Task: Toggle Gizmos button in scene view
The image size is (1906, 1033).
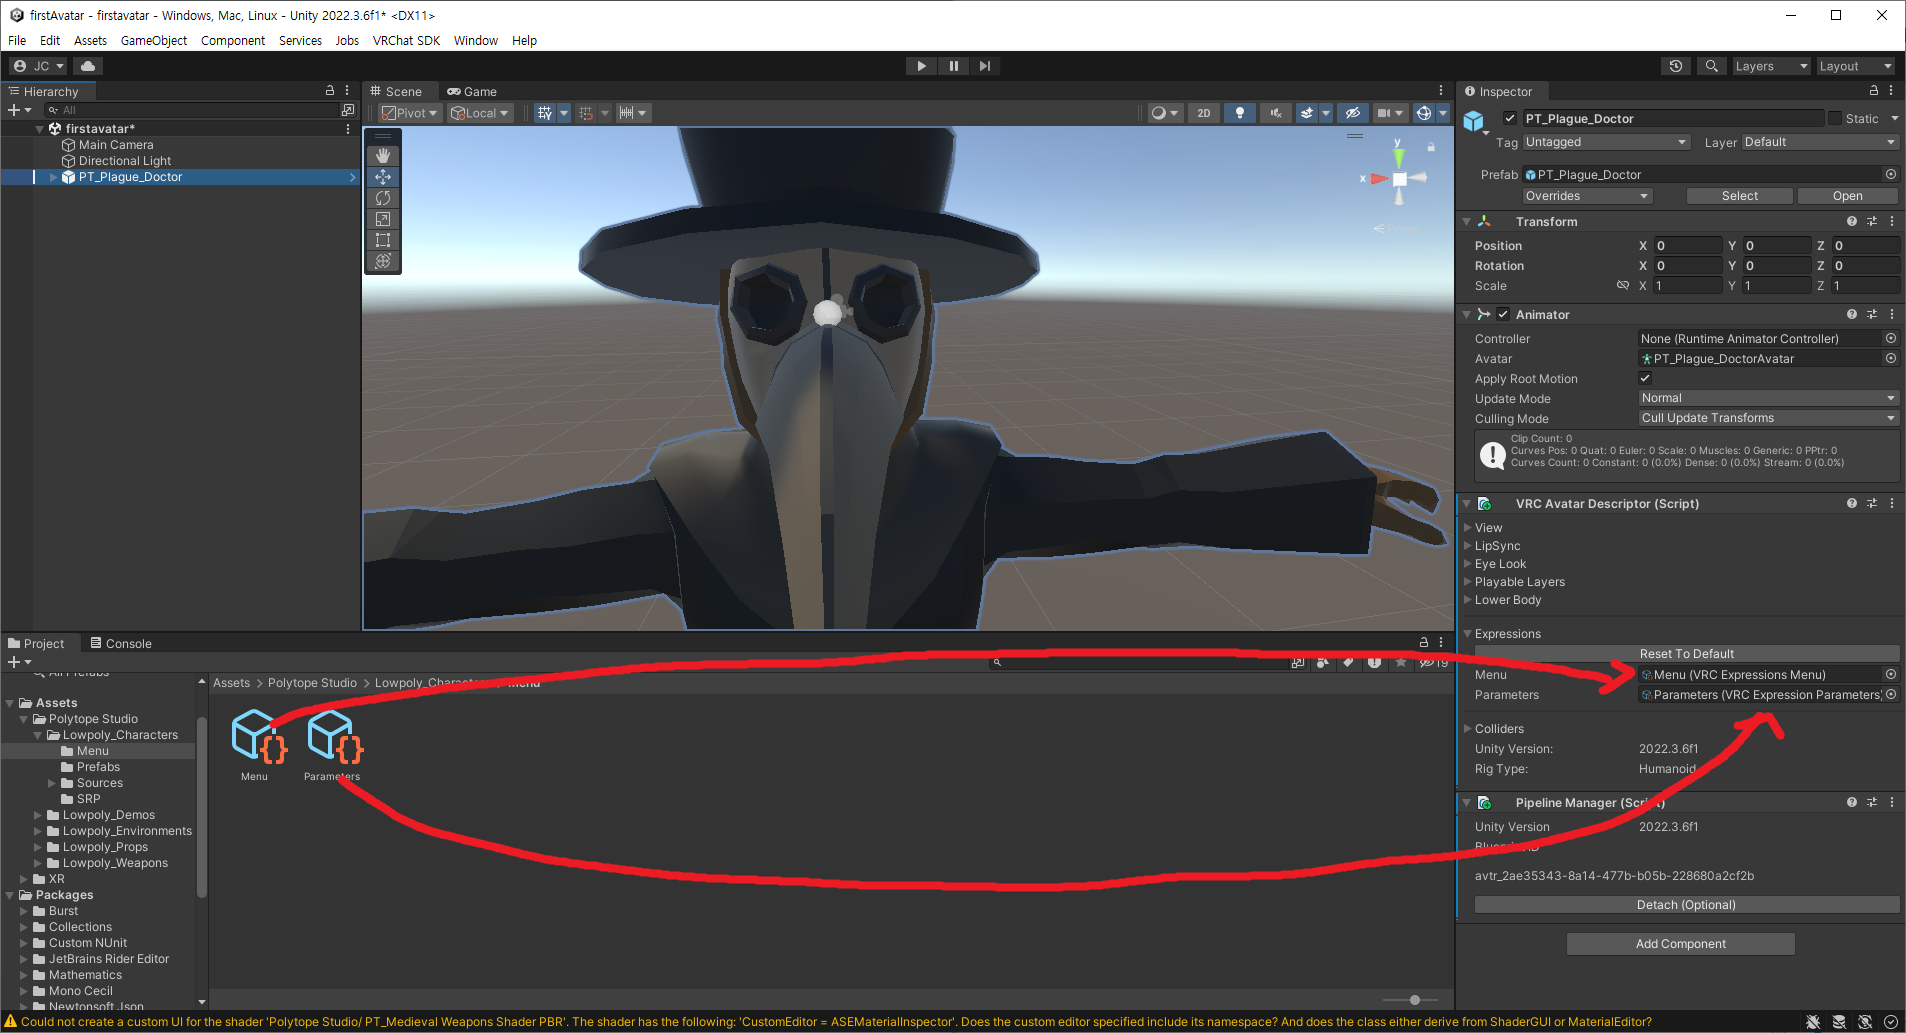Action: point(1424,113)
